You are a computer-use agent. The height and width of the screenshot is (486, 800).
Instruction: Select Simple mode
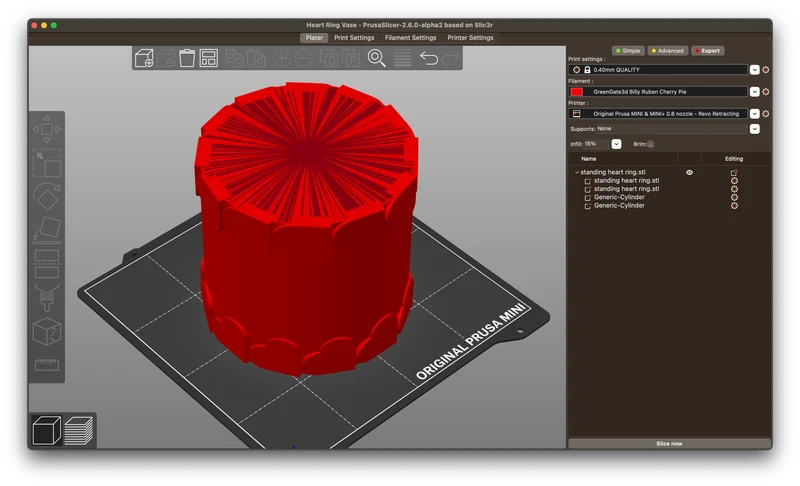click(628, 50)
